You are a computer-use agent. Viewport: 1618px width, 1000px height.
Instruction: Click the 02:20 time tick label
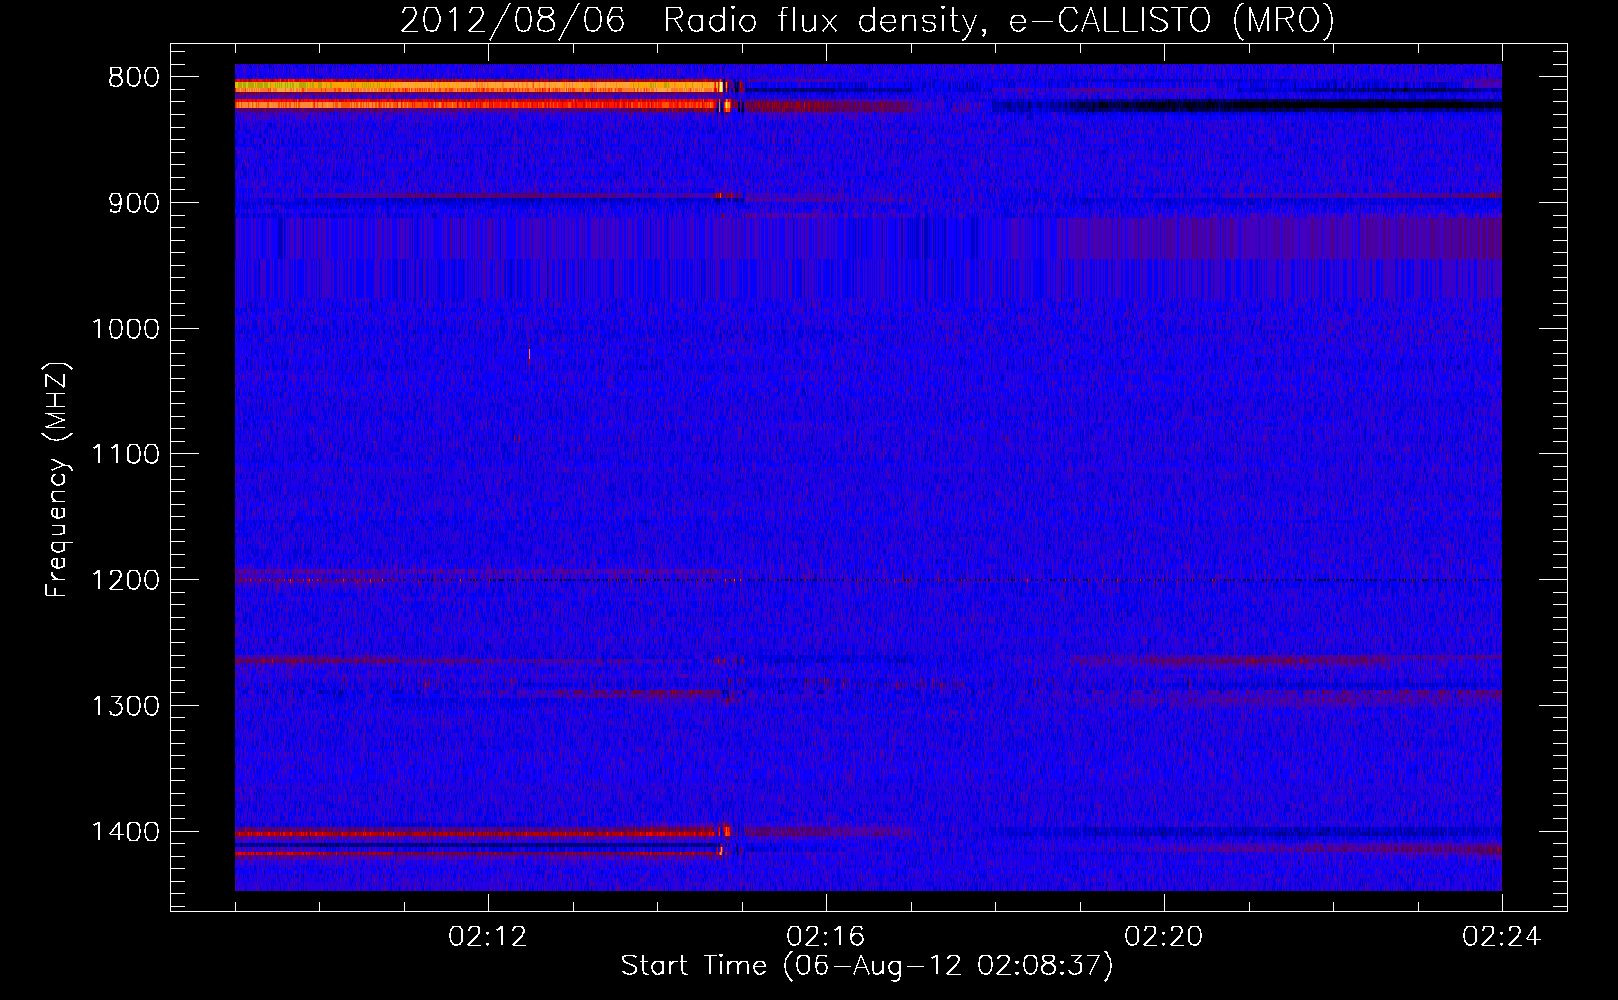point(1164,937)
